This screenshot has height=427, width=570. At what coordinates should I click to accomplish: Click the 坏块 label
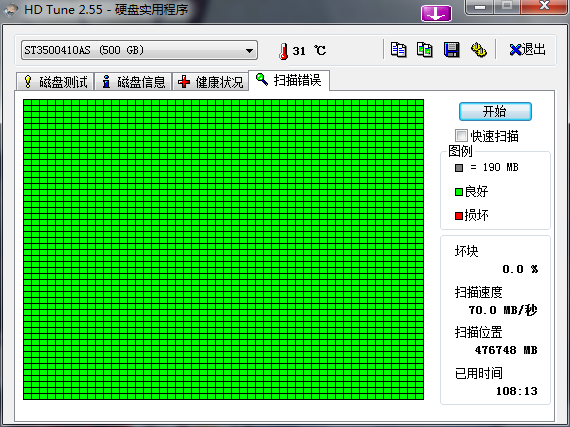pos(466,251)
